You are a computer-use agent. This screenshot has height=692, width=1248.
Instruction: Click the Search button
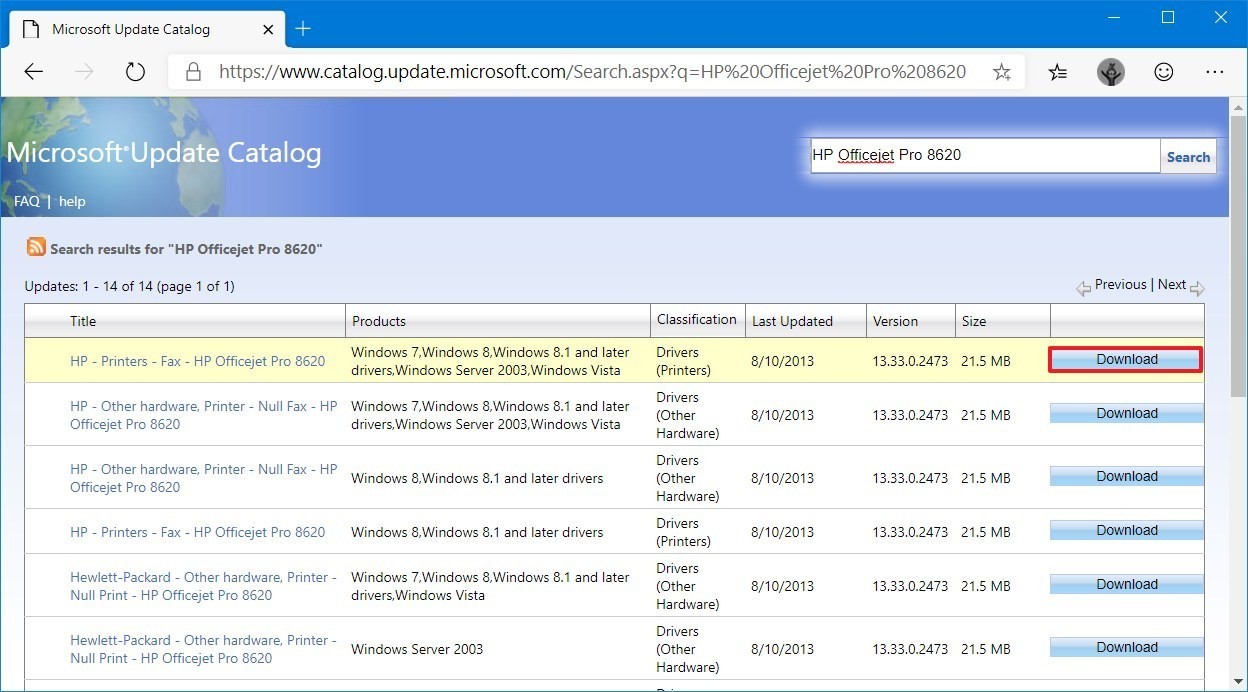[1188, 156]
